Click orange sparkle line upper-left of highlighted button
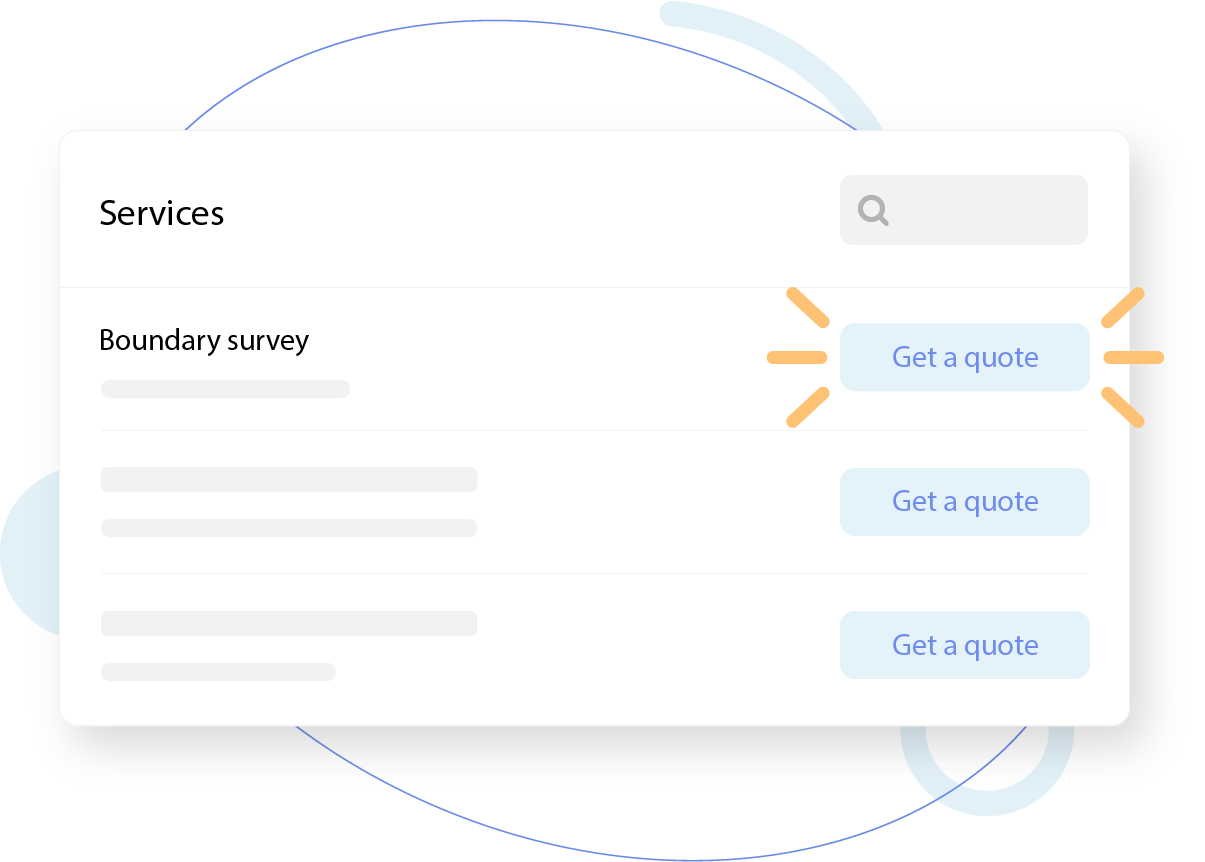The width and height of the screenshot is (1205, 862). [x=808, y=308]
